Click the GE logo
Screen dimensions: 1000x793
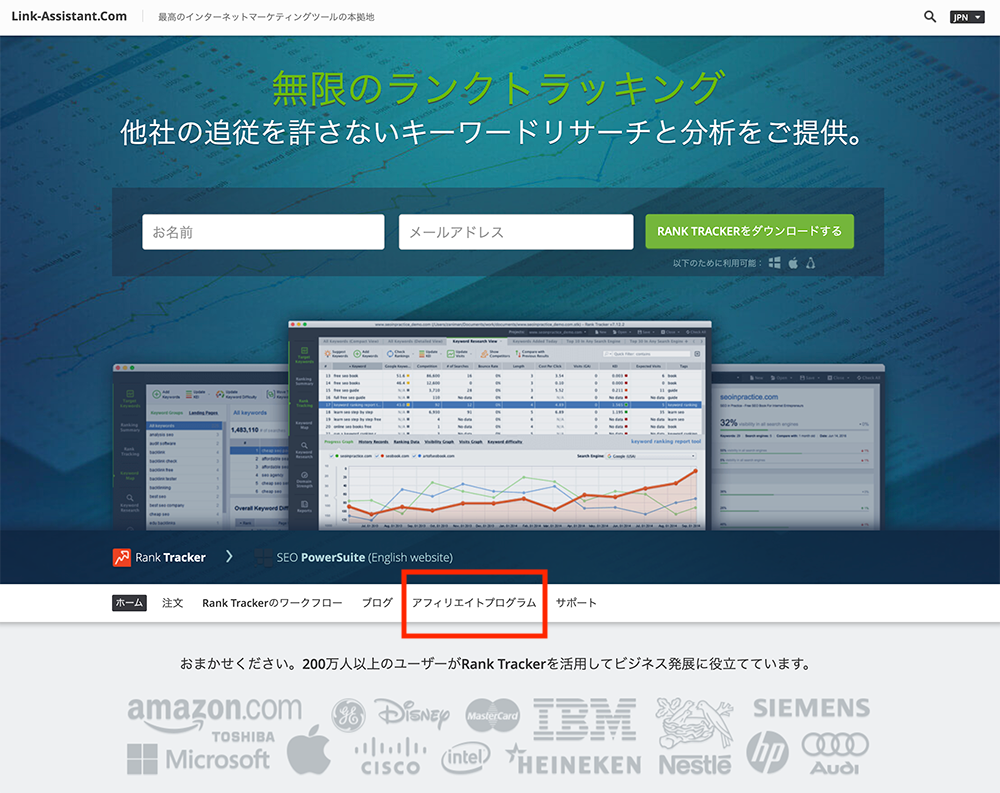coord(348,715)
